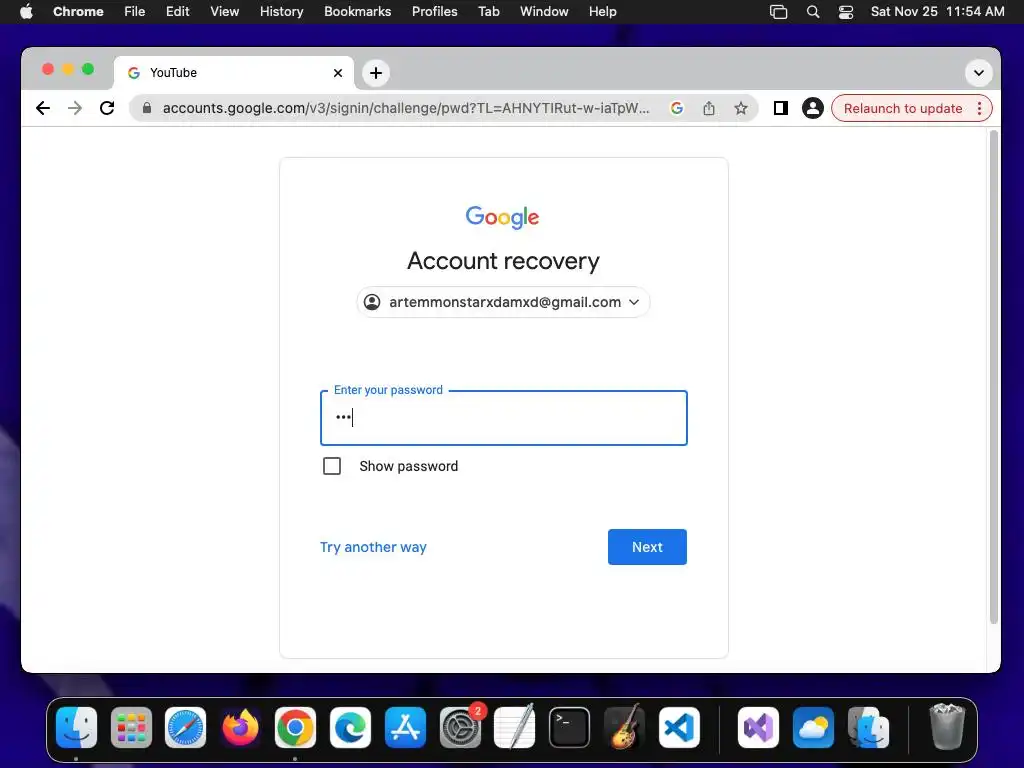
Task: Open a new tab with the plus button
Action: 376,73
